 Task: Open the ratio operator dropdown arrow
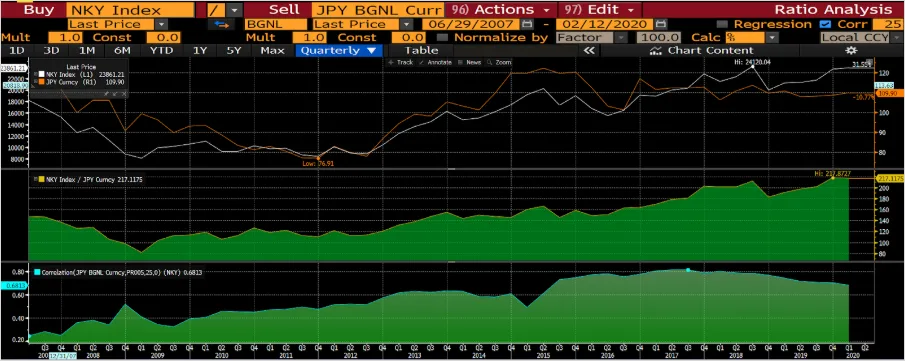click(234, 10)
